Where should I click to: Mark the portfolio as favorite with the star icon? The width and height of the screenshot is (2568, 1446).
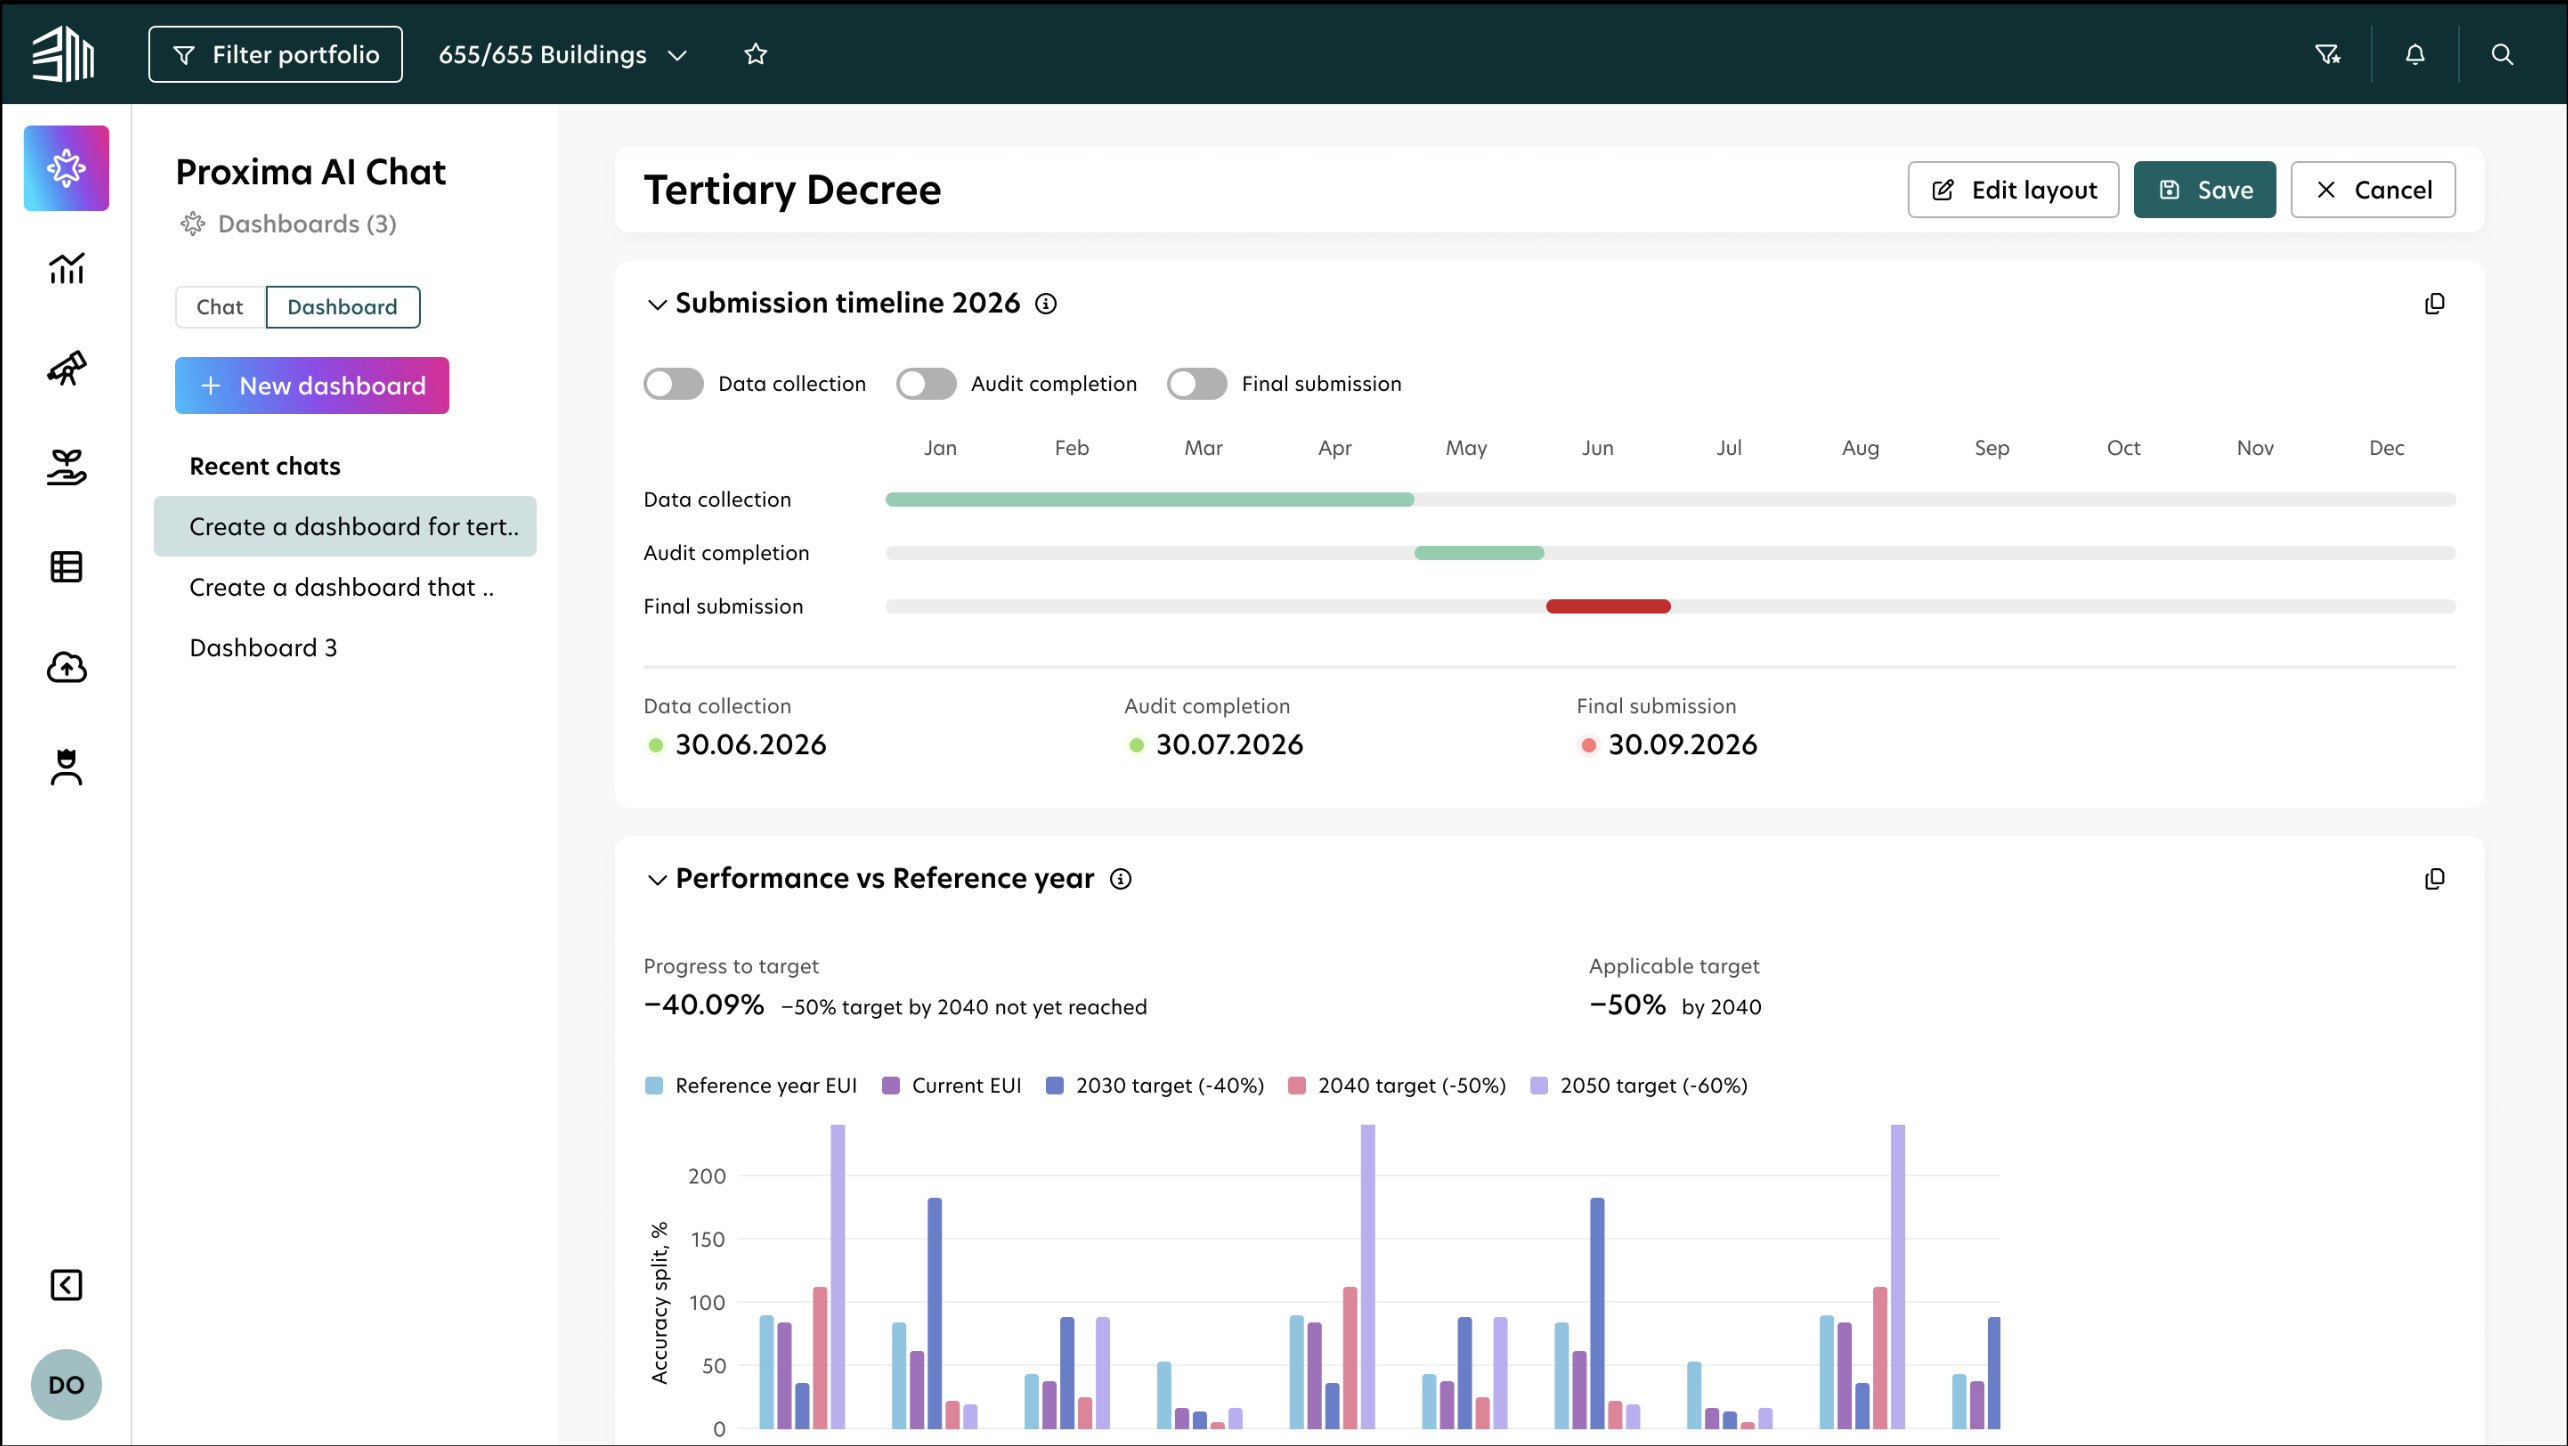[756, 54]
